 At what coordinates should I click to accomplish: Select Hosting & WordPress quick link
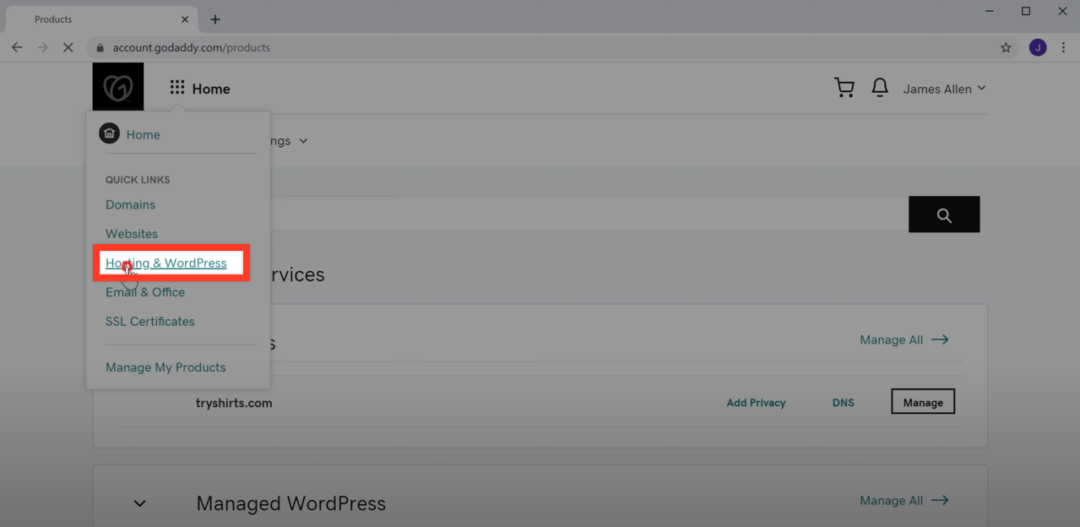pos(166,263)
